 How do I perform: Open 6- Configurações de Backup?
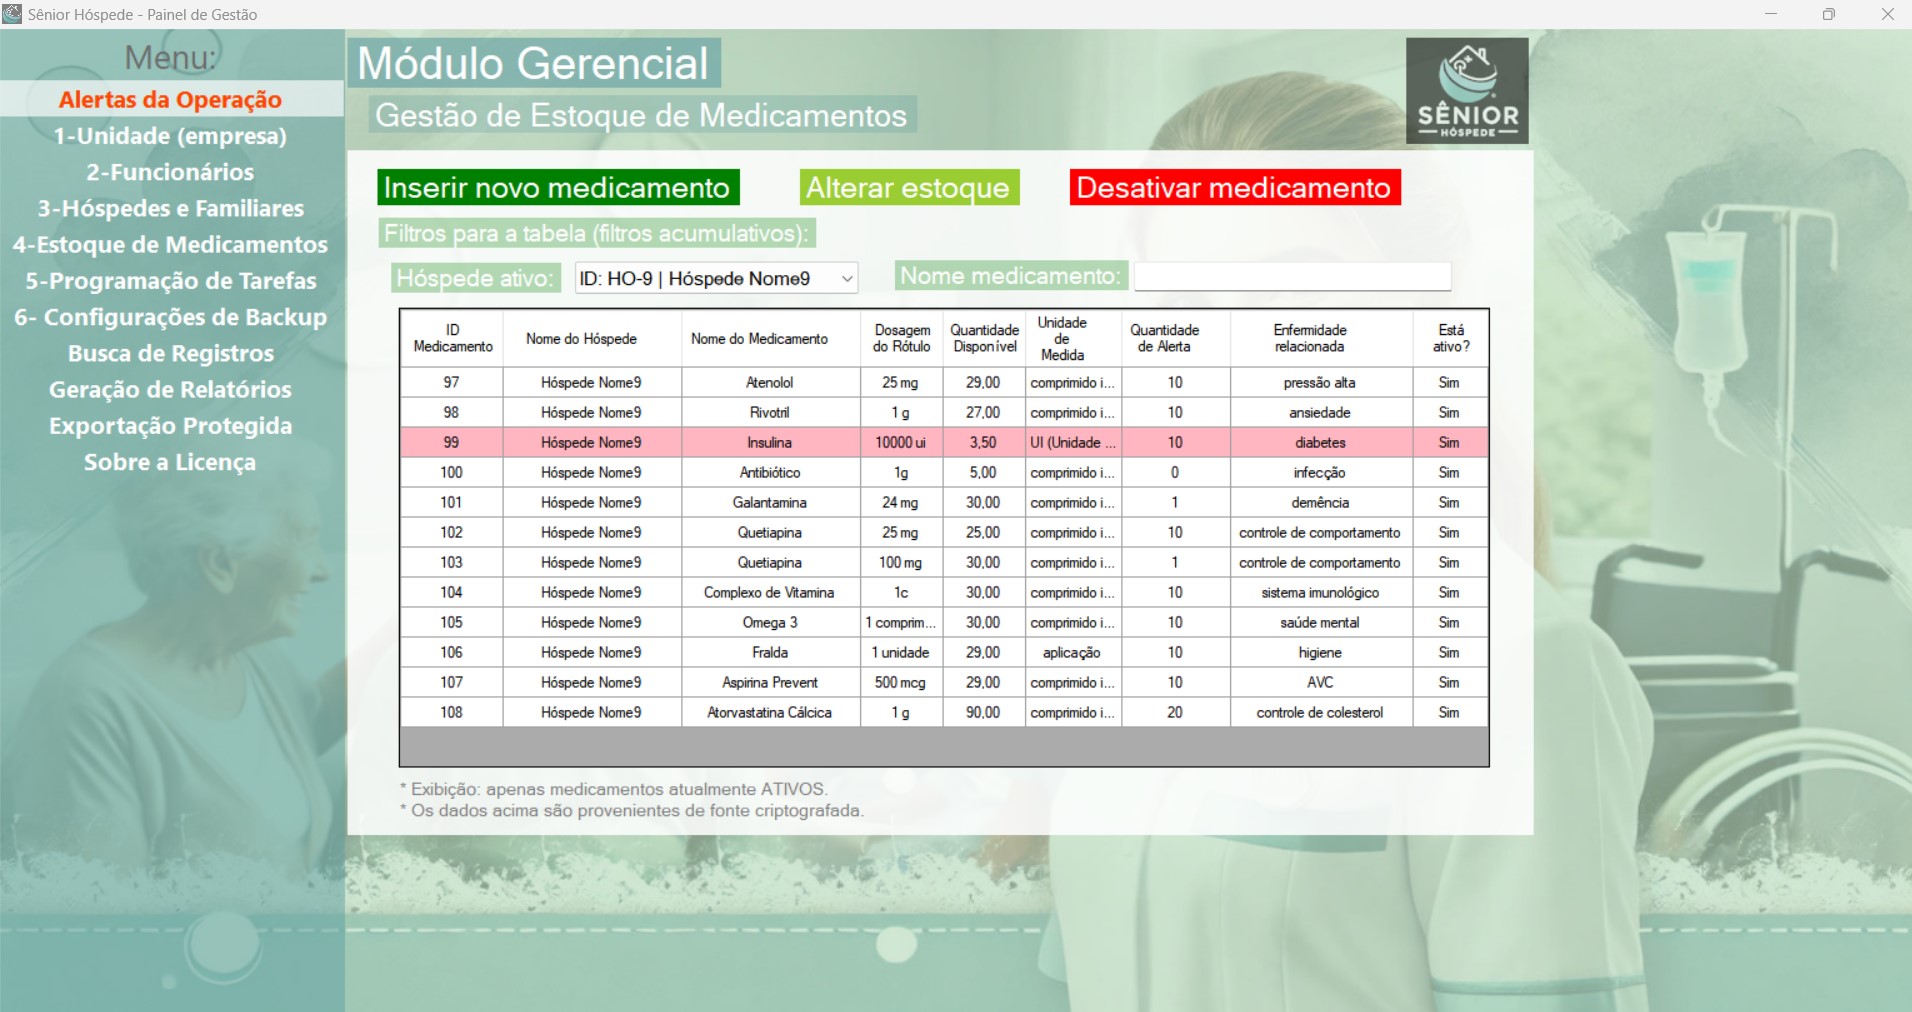click(170, 317)
